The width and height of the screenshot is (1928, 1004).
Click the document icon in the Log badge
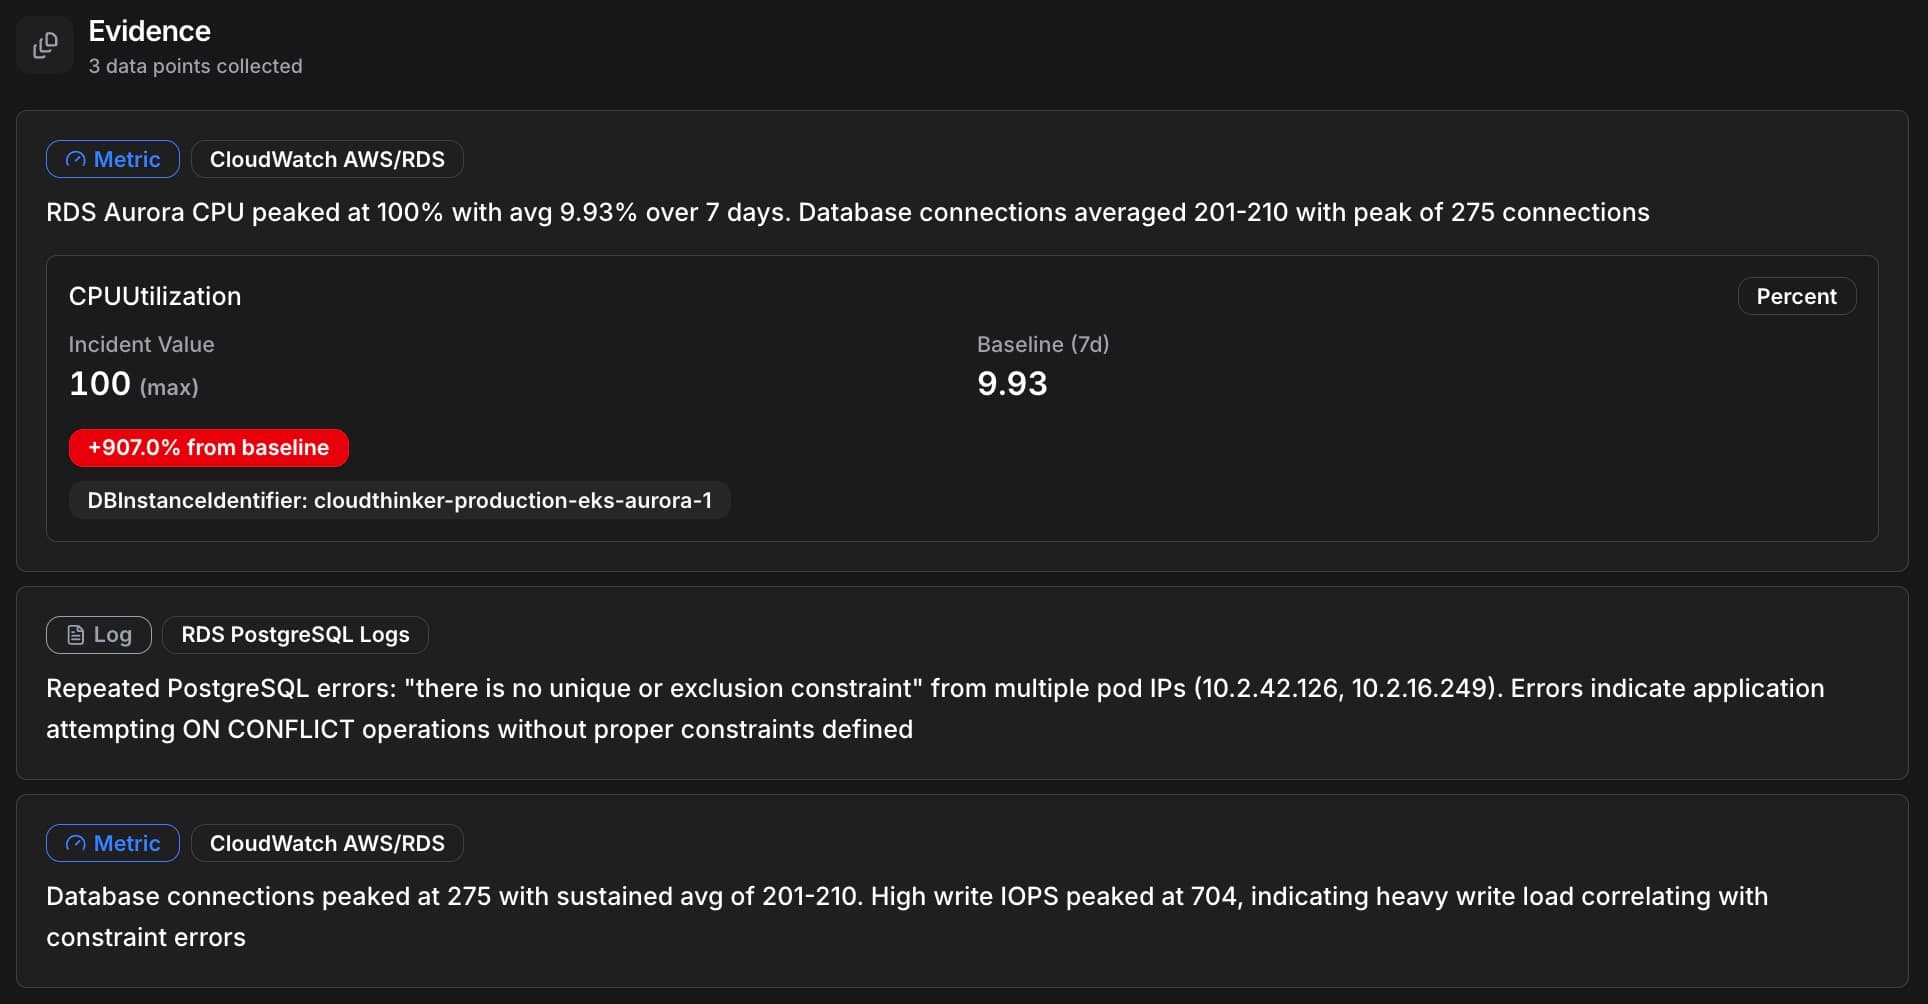78,634
